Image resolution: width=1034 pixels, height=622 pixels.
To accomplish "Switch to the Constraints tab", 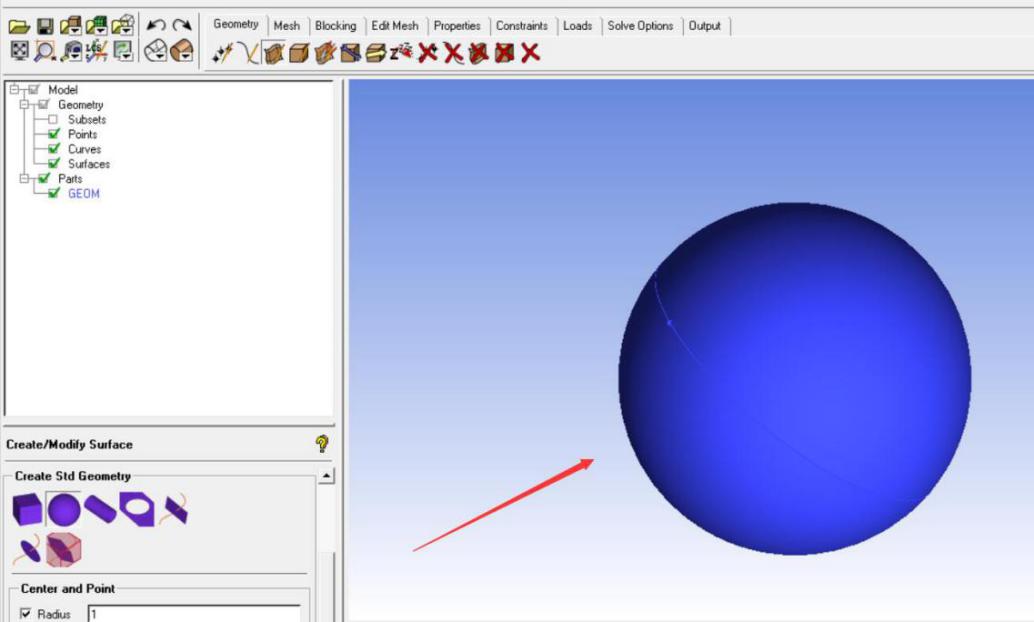I will click(522, 26).
